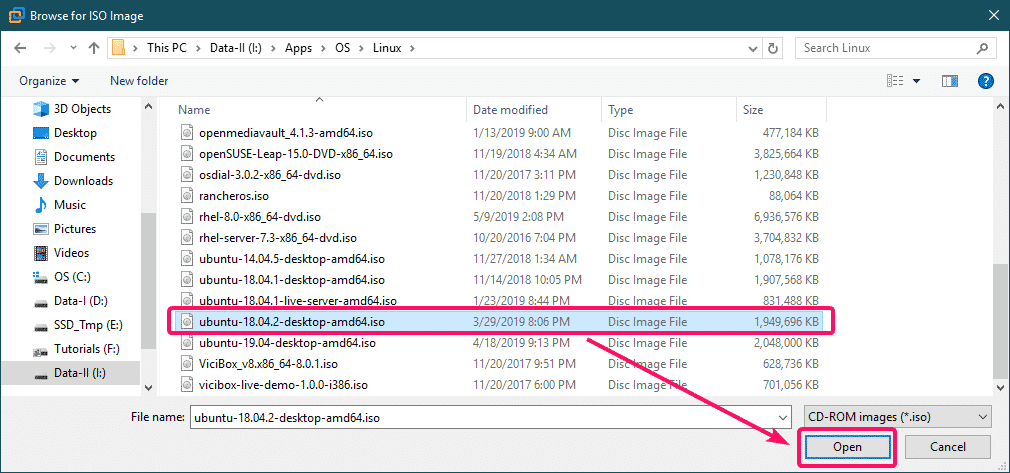Select 3D Objects in the sidebar
1010x473 pixels.
(x=71, y=109)
